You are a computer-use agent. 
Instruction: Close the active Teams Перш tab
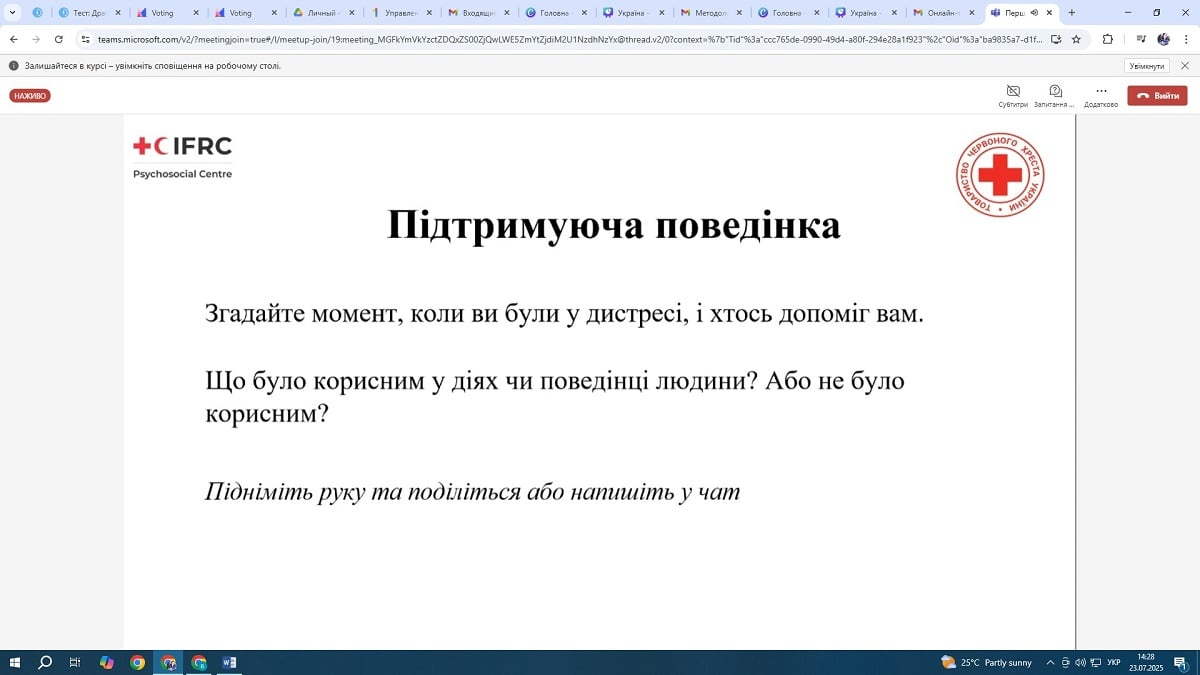(1049, 13)
